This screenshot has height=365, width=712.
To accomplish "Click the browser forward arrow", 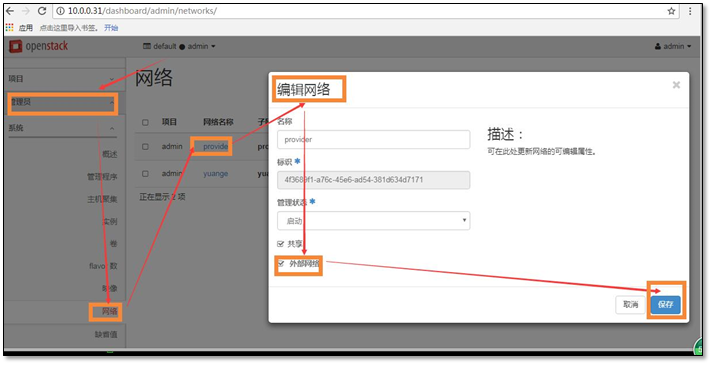I will pyautogui.click(x=26, y=11).
